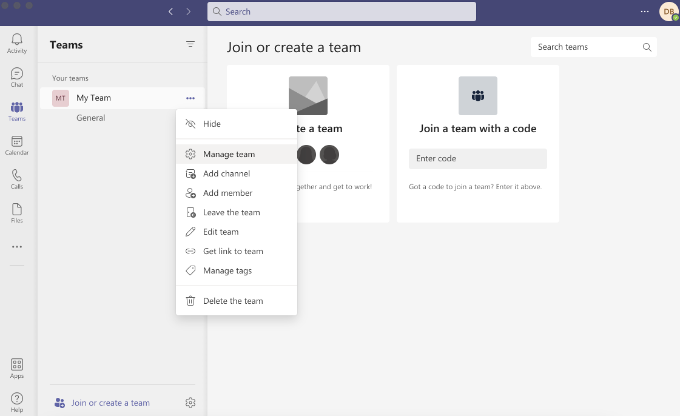Choose Hide from the context menu

(x=236, y=124)
